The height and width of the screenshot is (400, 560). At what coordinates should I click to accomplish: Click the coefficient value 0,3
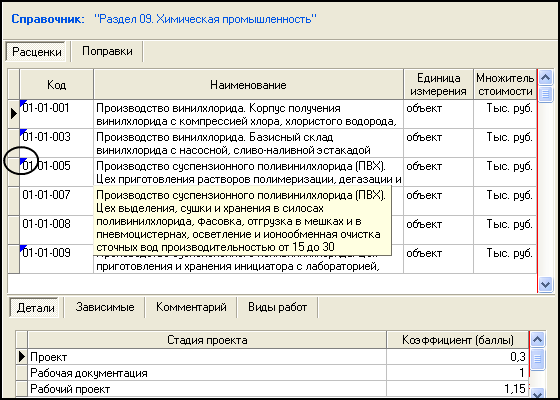pos(458,356)
